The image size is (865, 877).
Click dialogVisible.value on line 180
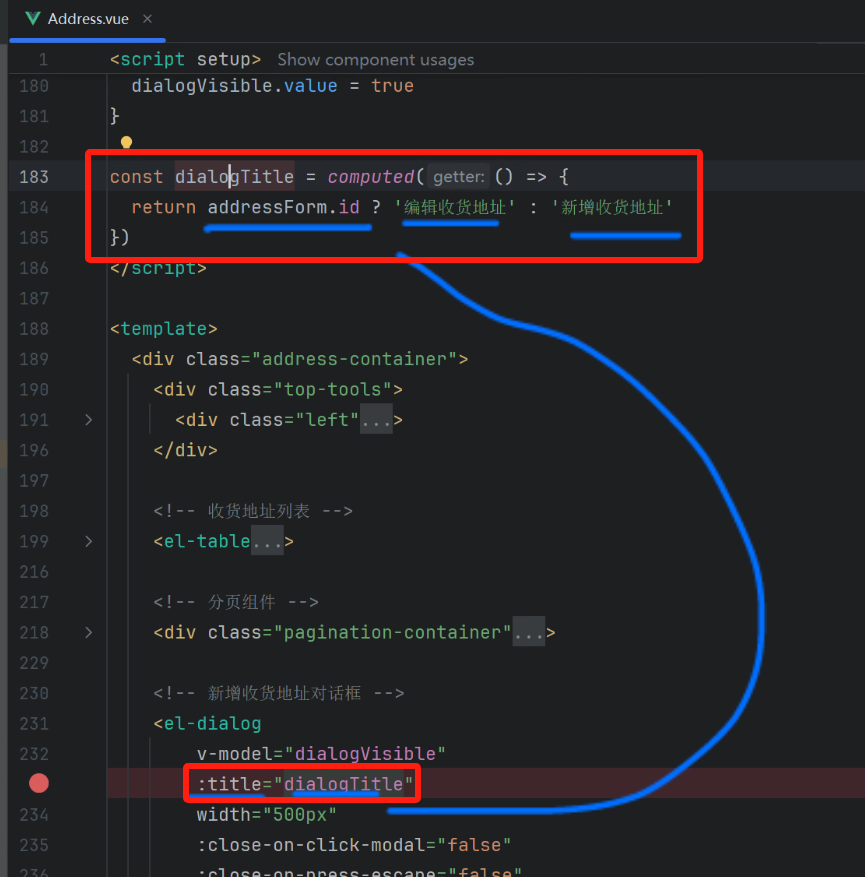point(234,86)
